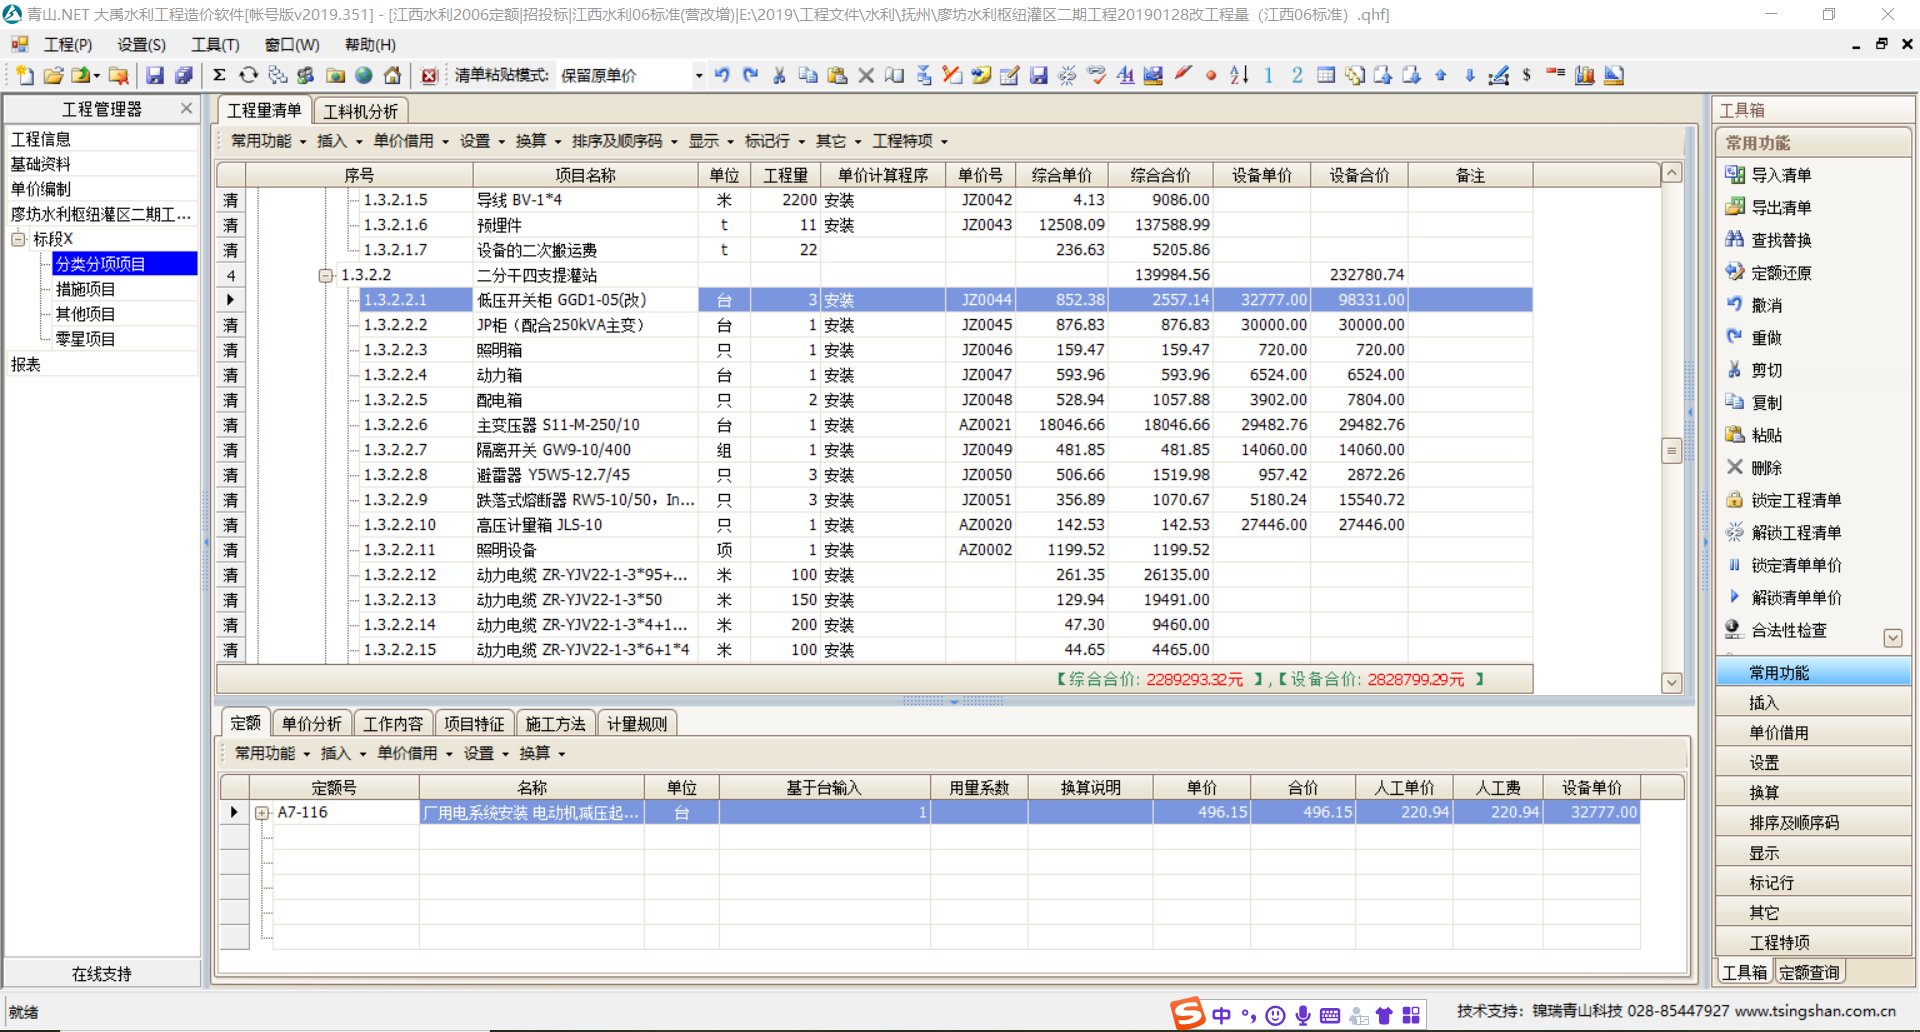Click the Sigma calculate icon in toolbar
1920x1032 pixels.
(219, 75)
